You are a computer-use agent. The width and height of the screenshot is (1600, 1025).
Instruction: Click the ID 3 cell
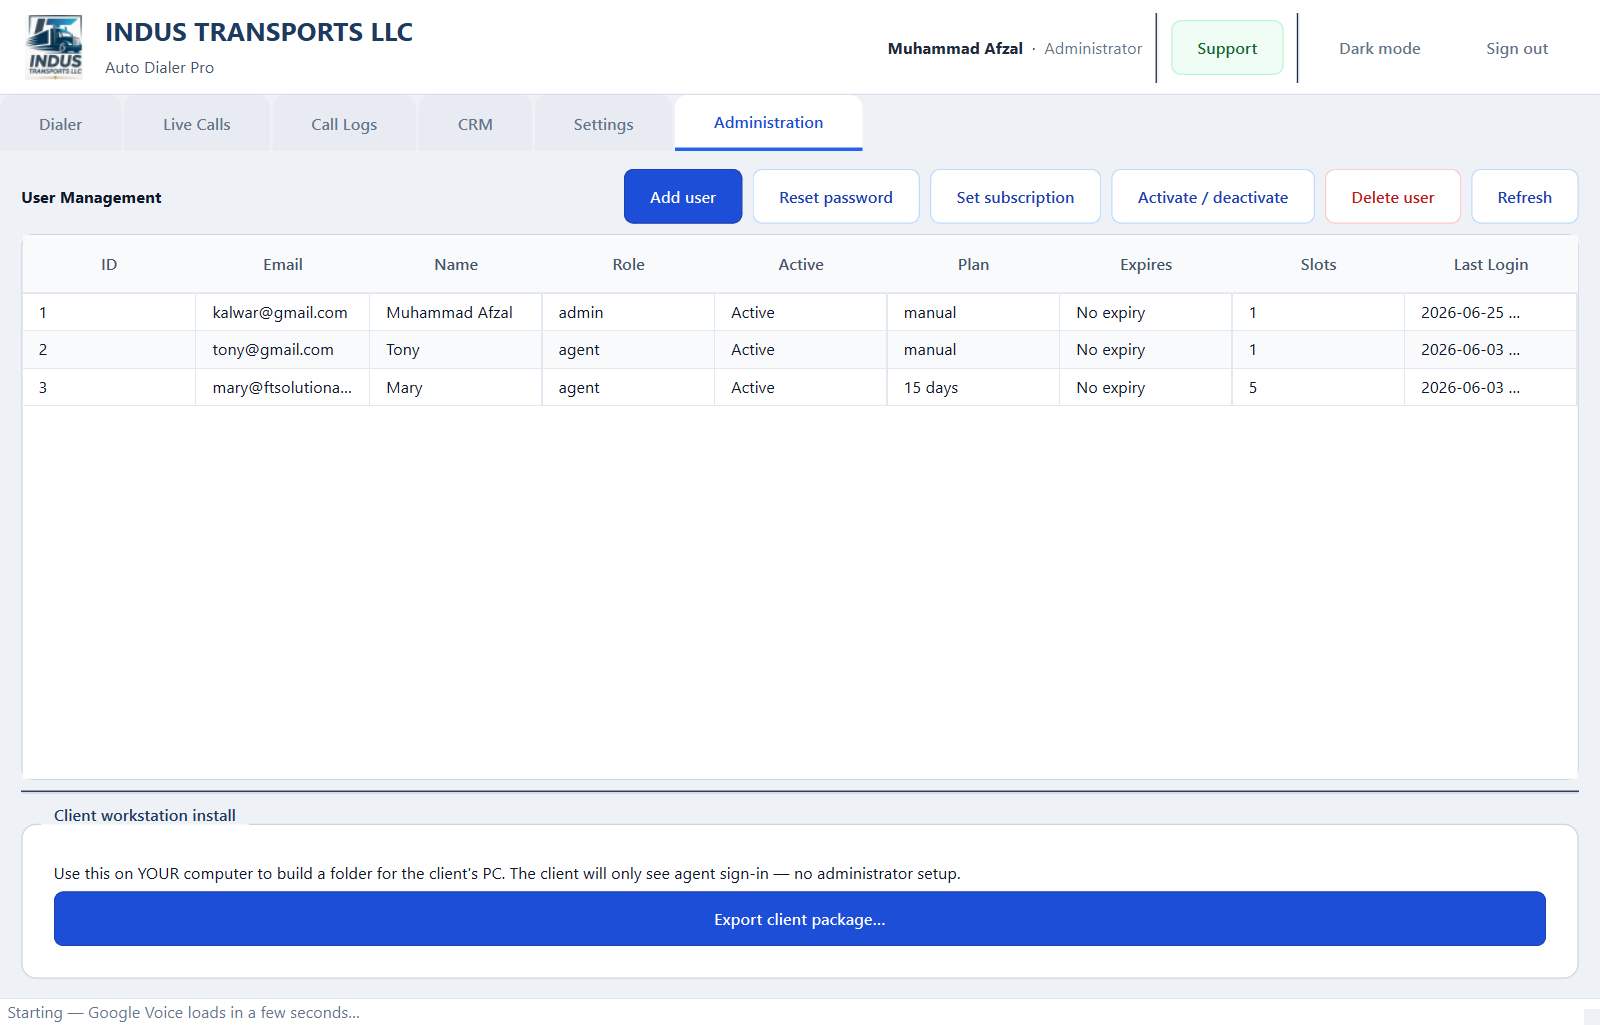109,387
